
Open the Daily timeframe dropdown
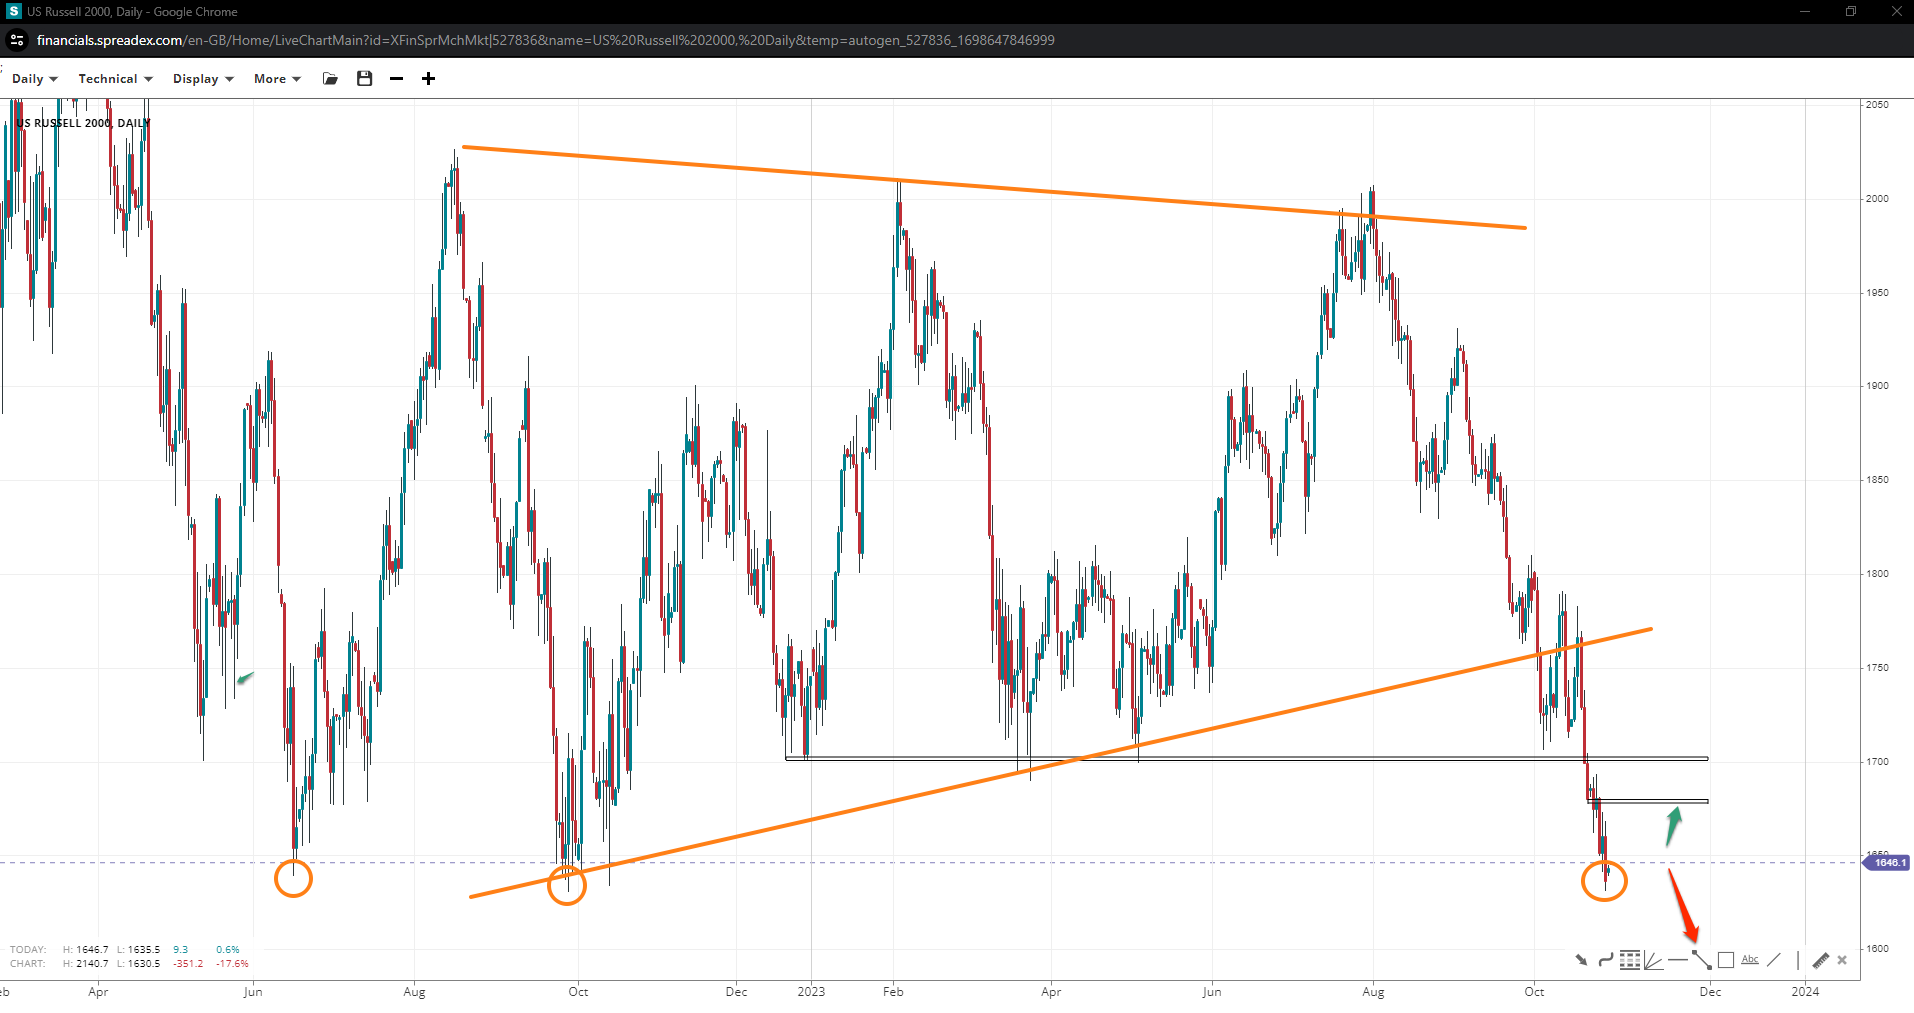(x=34, y=79)
